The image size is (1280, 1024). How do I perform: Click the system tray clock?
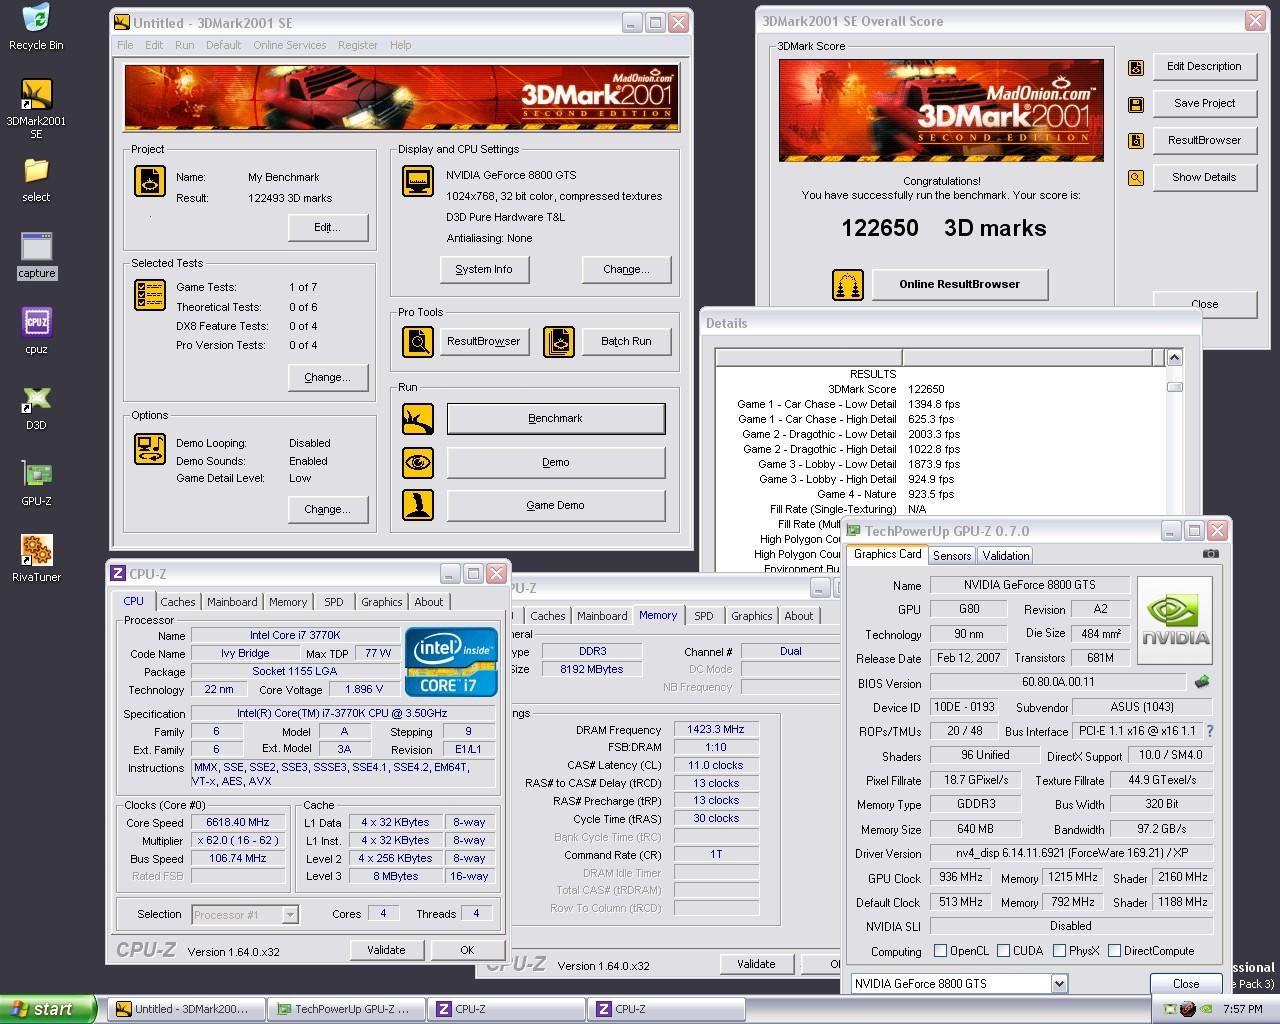1242,1009
